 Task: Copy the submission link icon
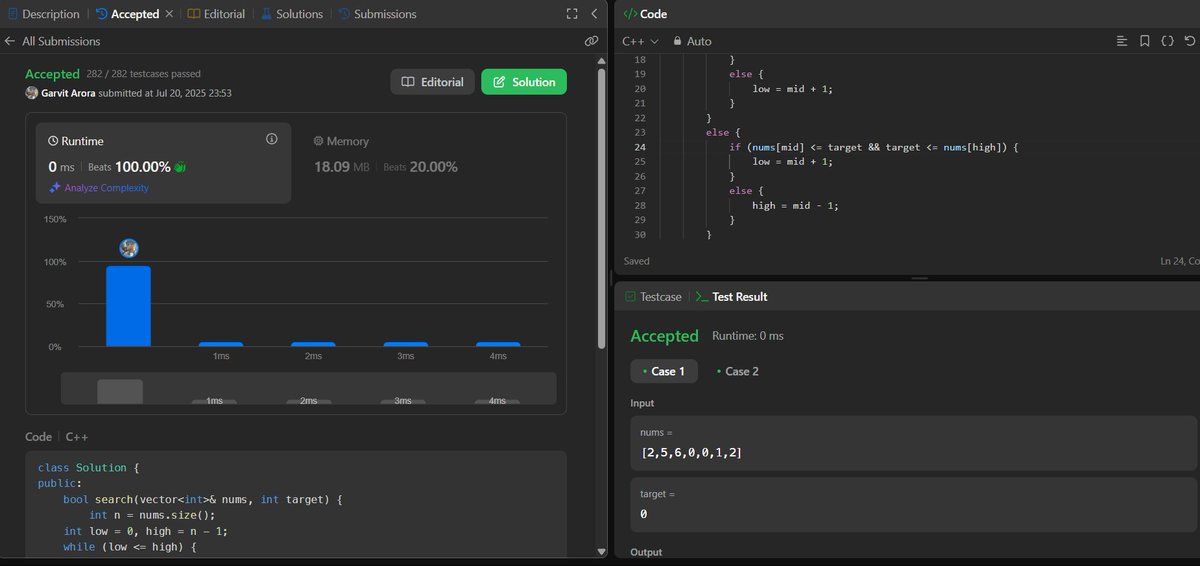click(x=591, y=42)
